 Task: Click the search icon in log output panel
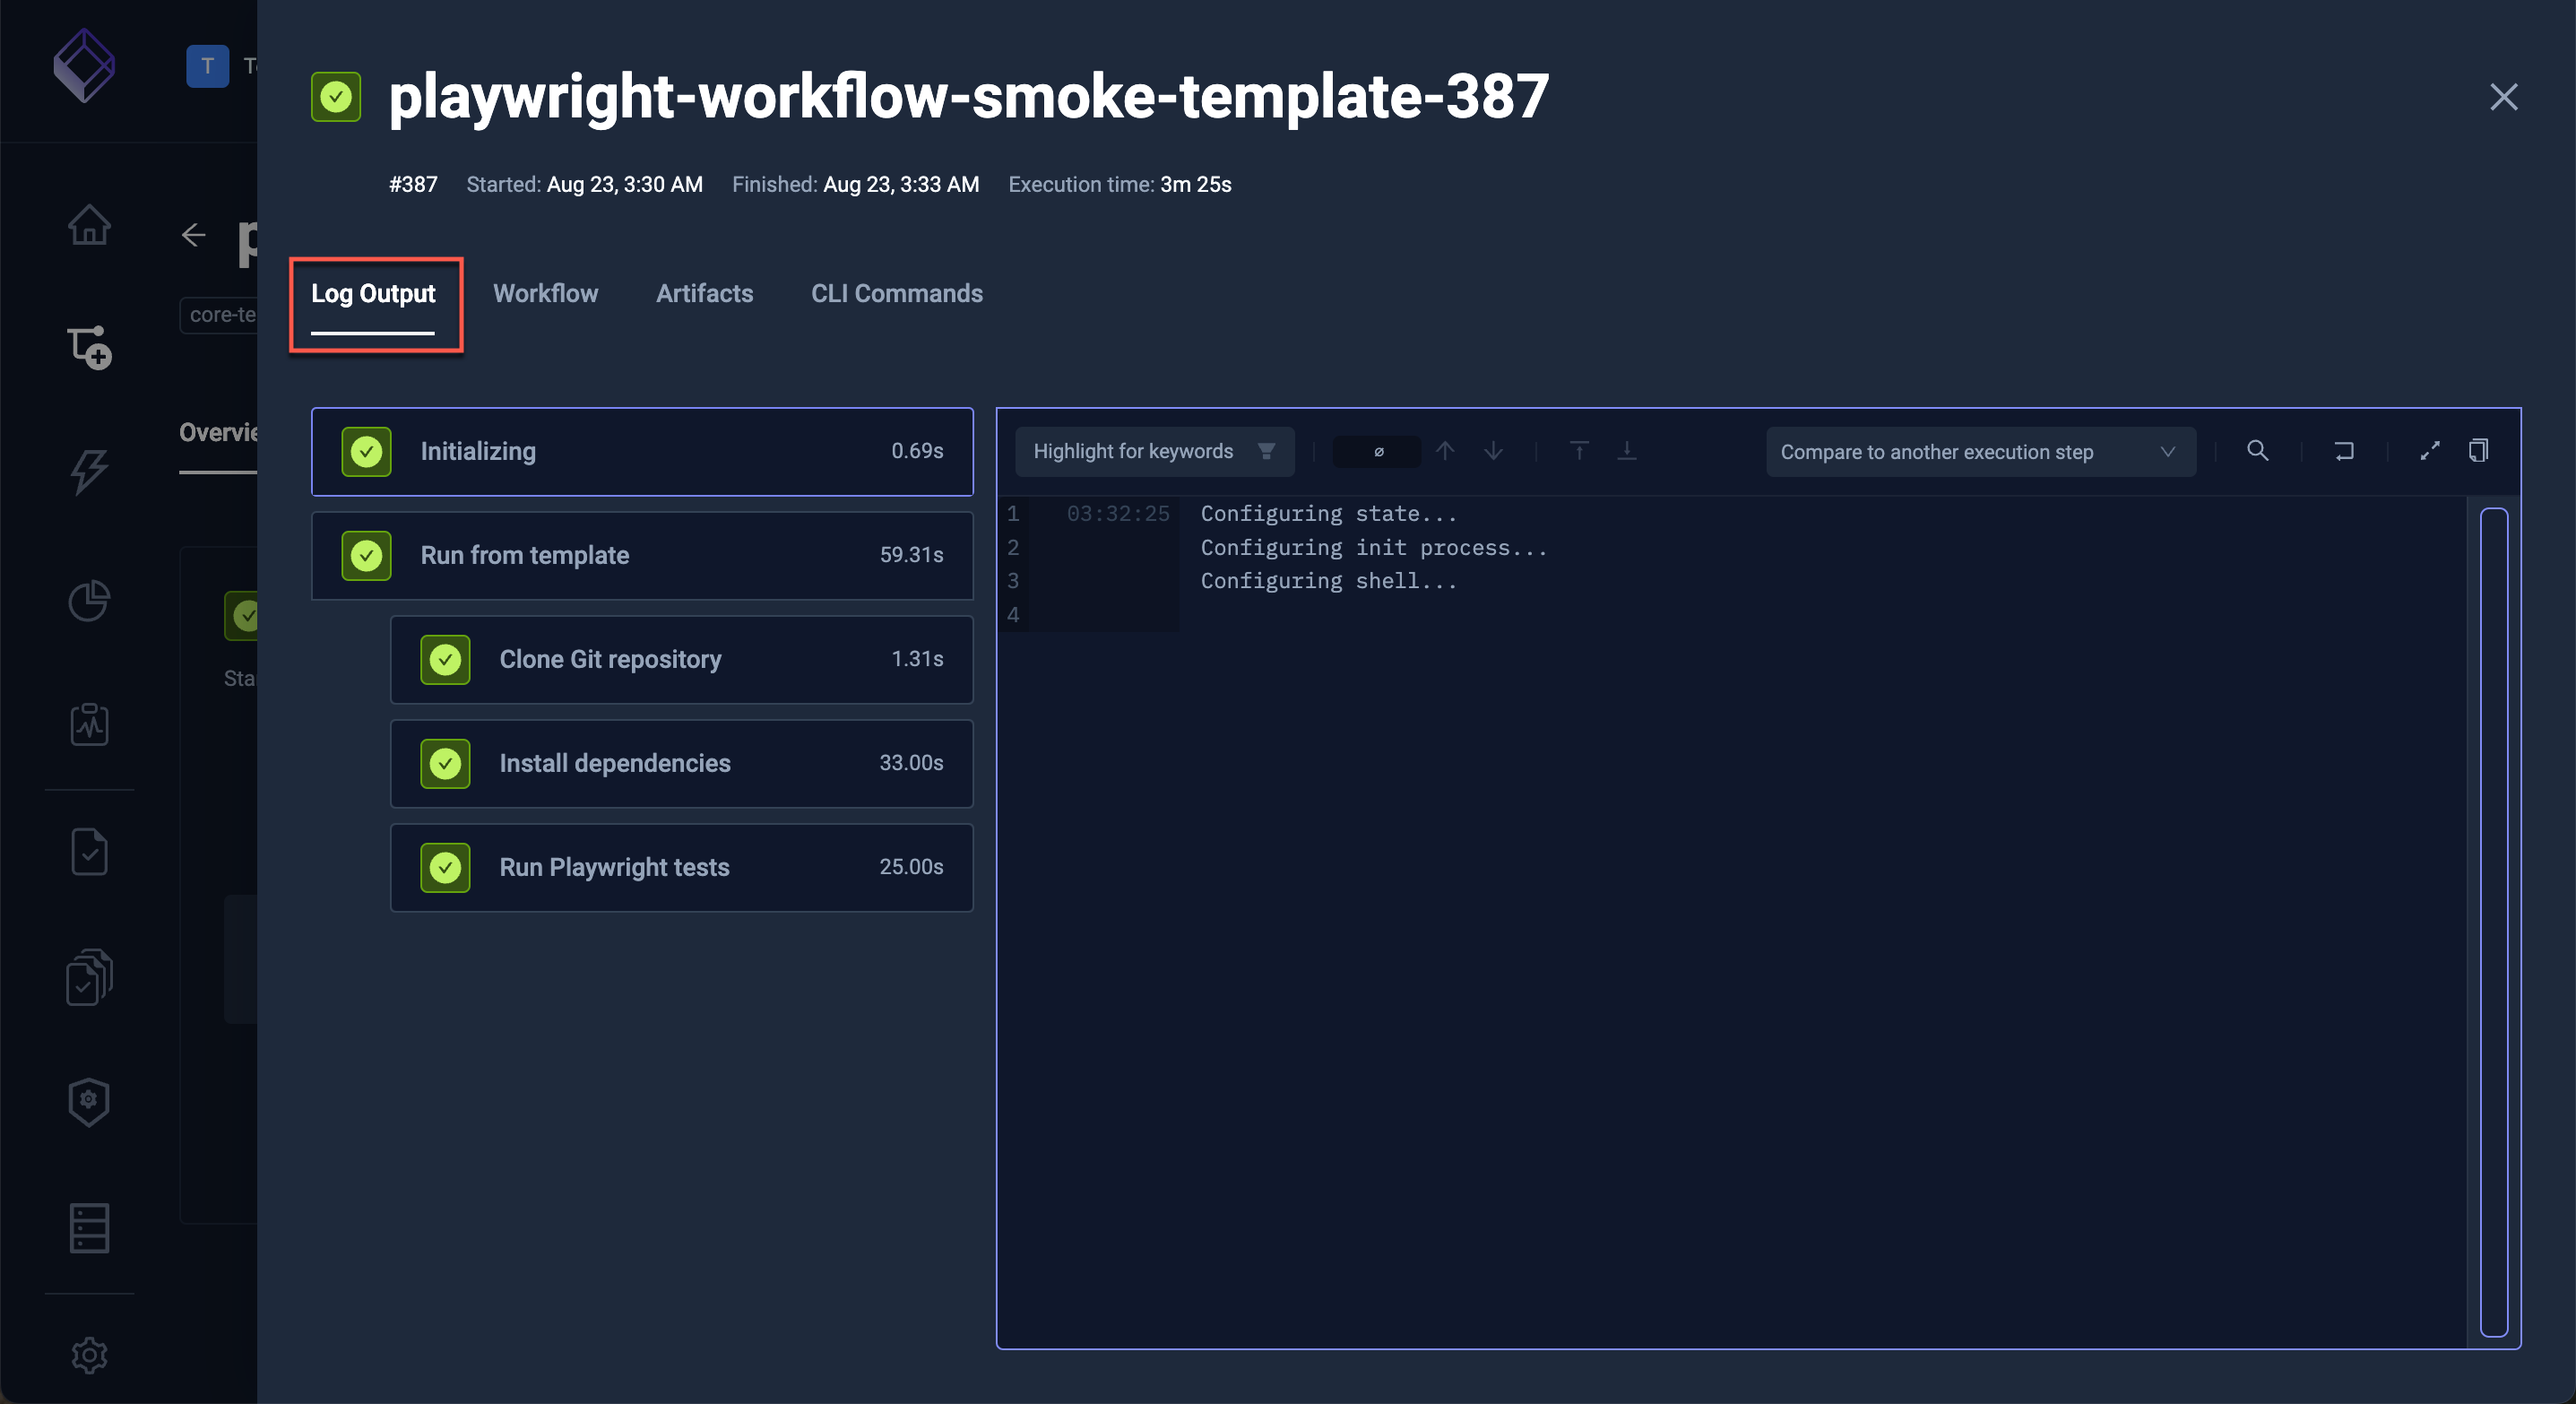click(x=2258, y=451)
